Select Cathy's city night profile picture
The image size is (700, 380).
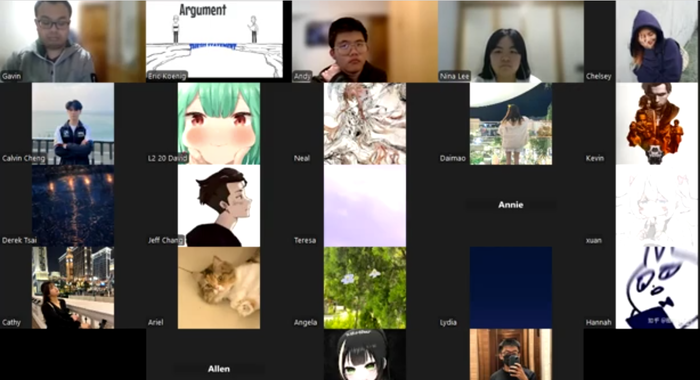click(73, 288)
